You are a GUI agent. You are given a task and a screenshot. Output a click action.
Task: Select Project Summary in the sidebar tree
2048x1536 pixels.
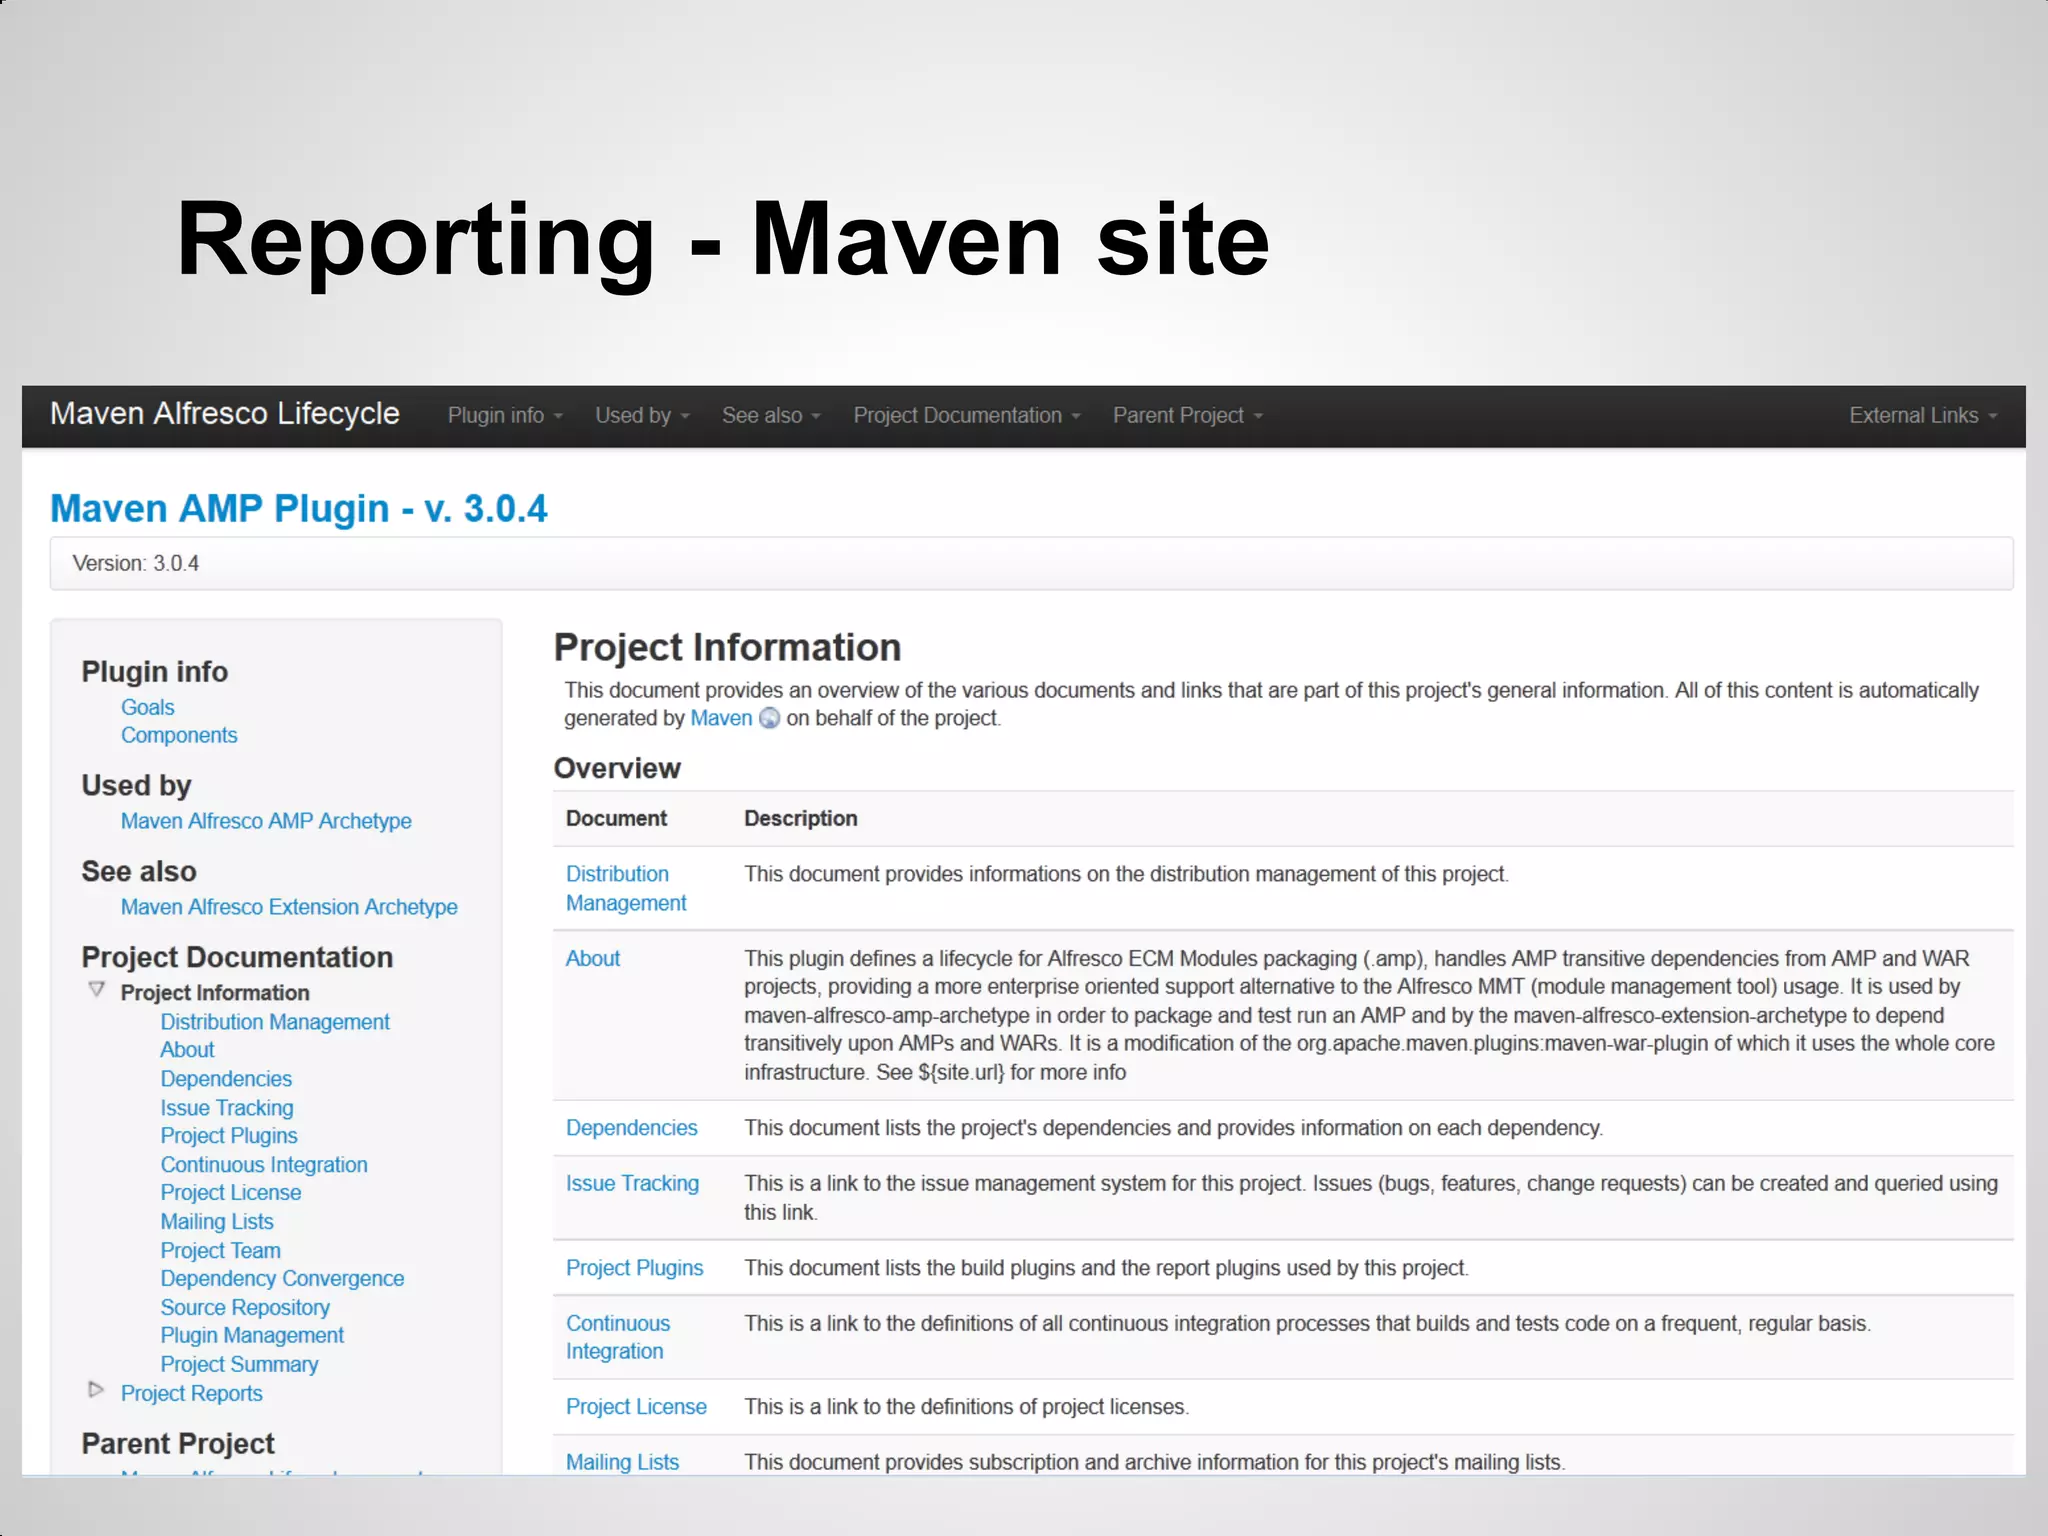pos(239,1365)
